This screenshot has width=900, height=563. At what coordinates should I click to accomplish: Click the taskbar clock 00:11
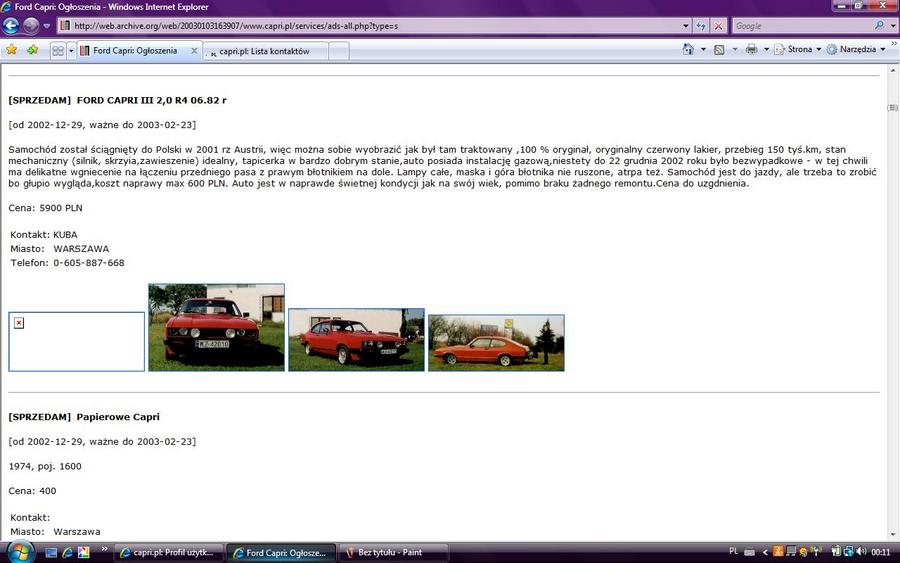[x=880, y=552]
